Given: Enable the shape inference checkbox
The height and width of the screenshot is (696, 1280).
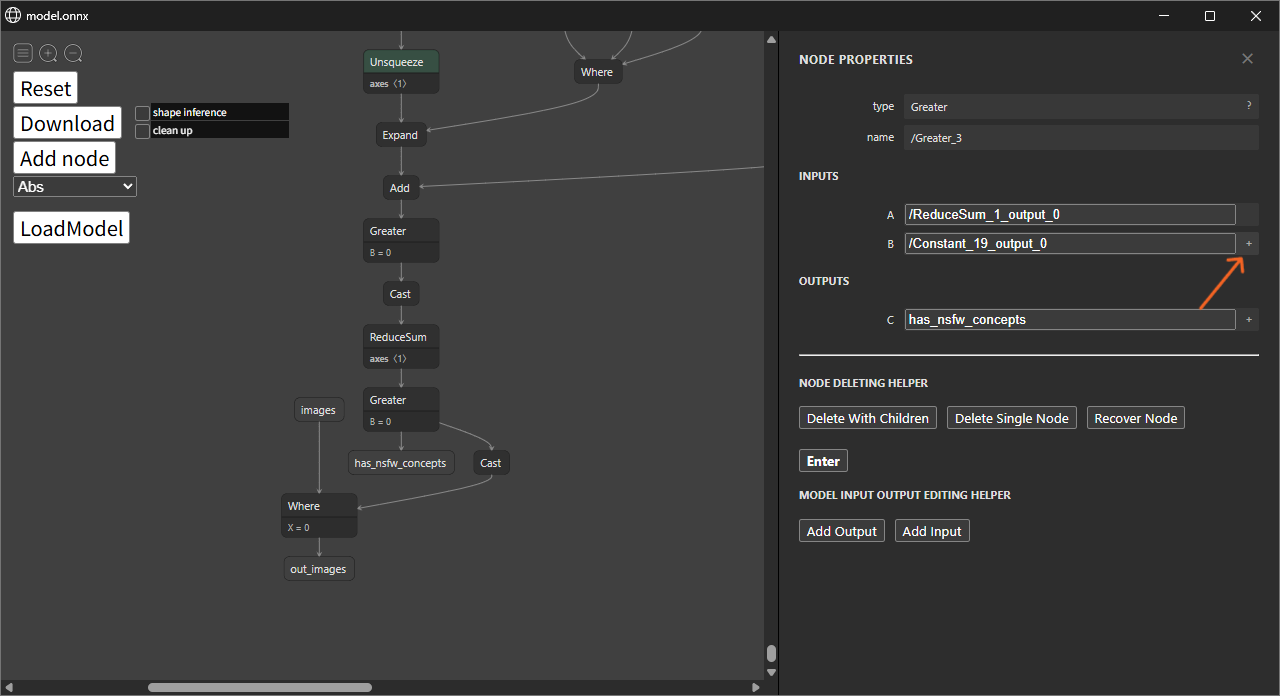Looking at the screenshot, I should click(x=143, y=113).
